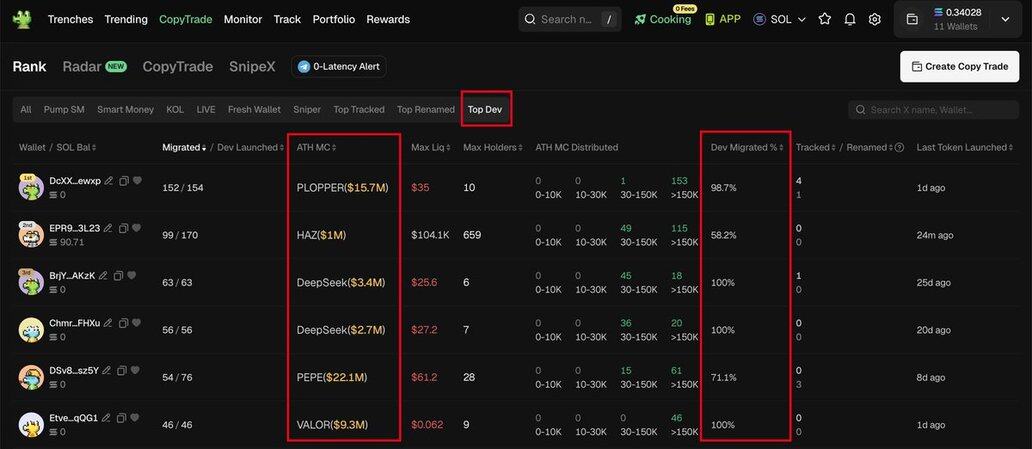Favorite the BrjY...AKzK wallet with heart icon
Image resolution: width=1032 pixels, height=449 pixels.
tap(132, 275)
